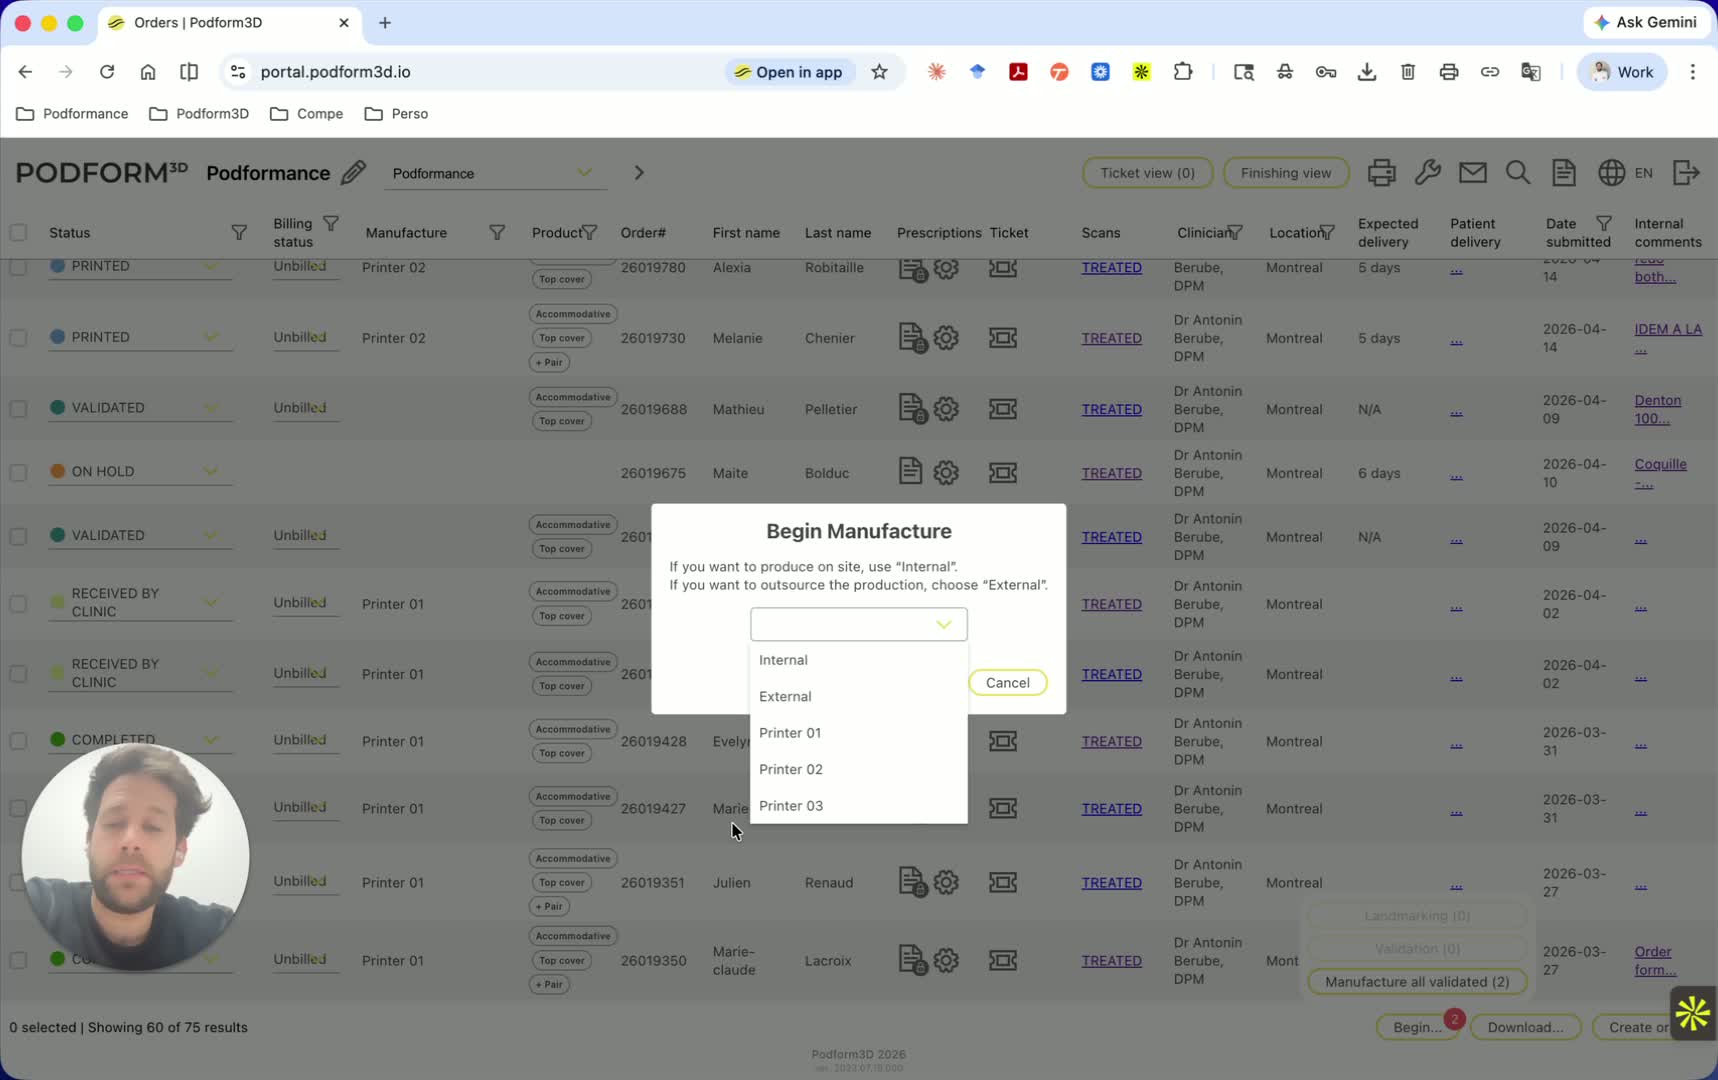
Task: Choose Printer 03 in the dropdown list
Action: (859, 806)
